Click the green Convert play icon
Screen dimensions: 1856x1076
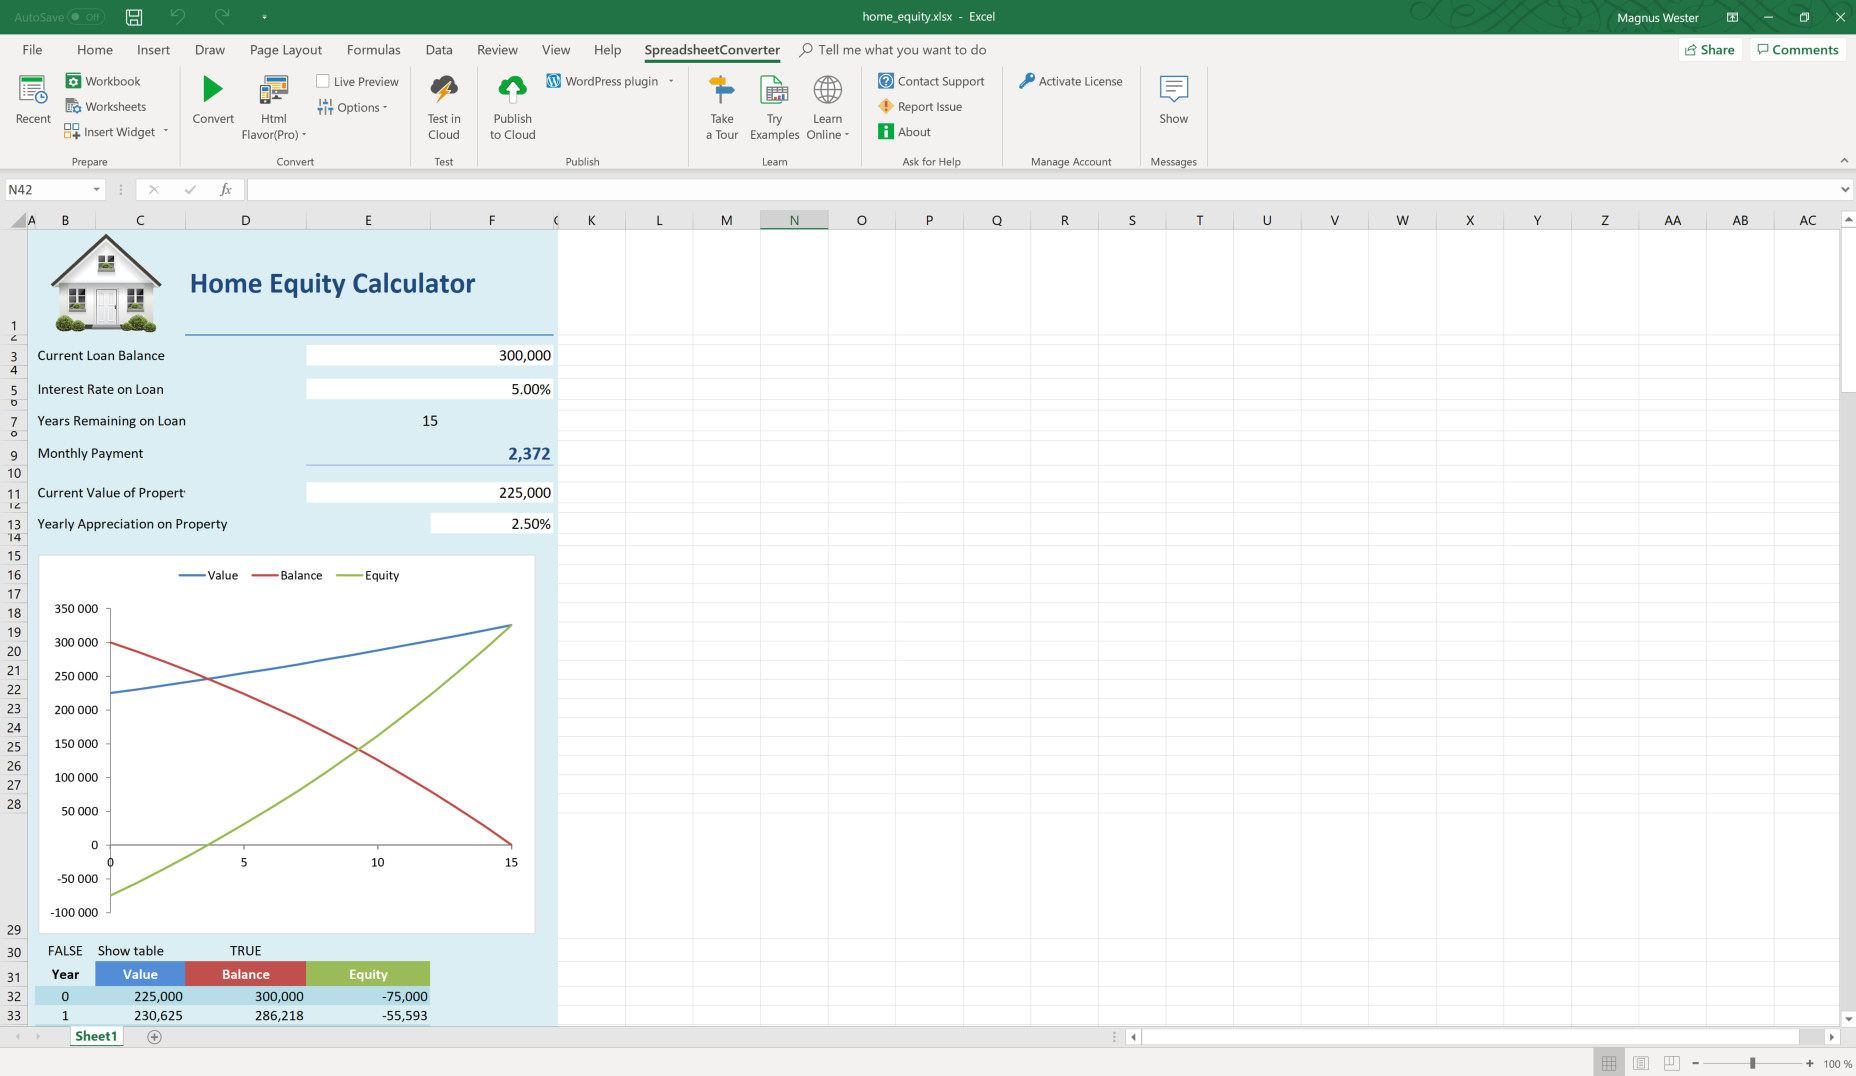coord(212,89)
